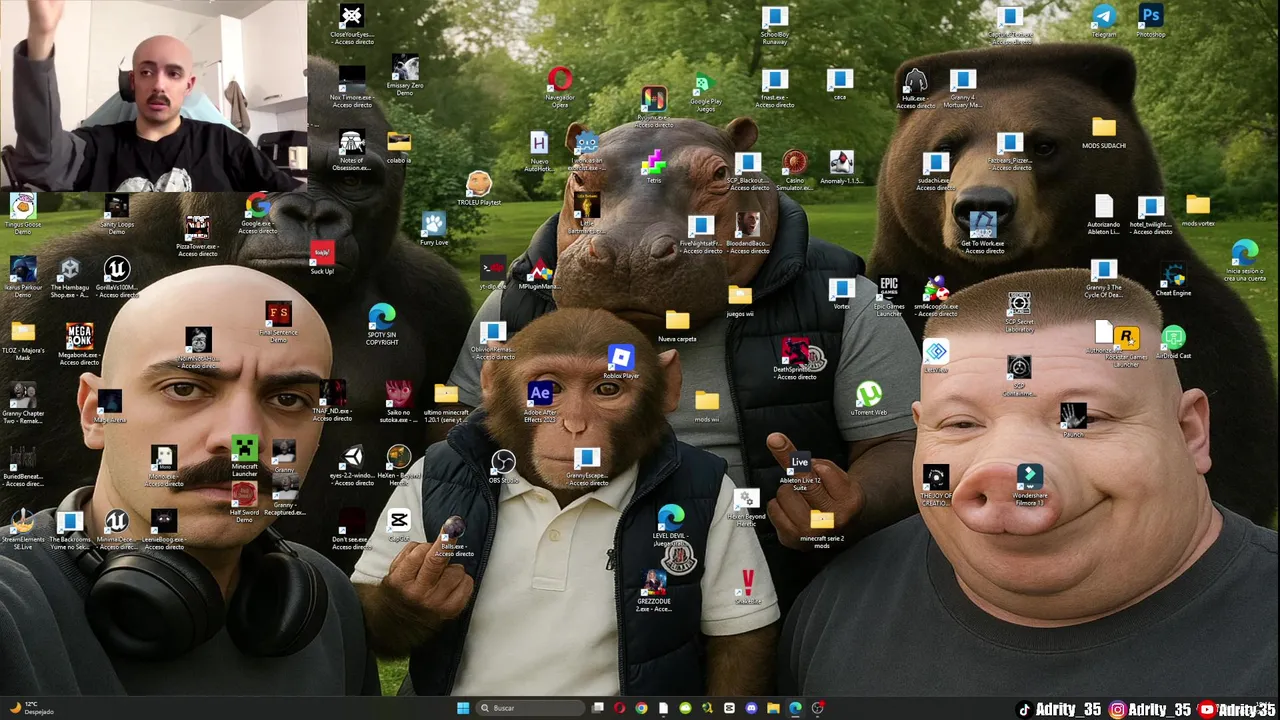Open Rockstar Games Launcher icon
Screen dimensions: 1280x720
point(1126,346)
